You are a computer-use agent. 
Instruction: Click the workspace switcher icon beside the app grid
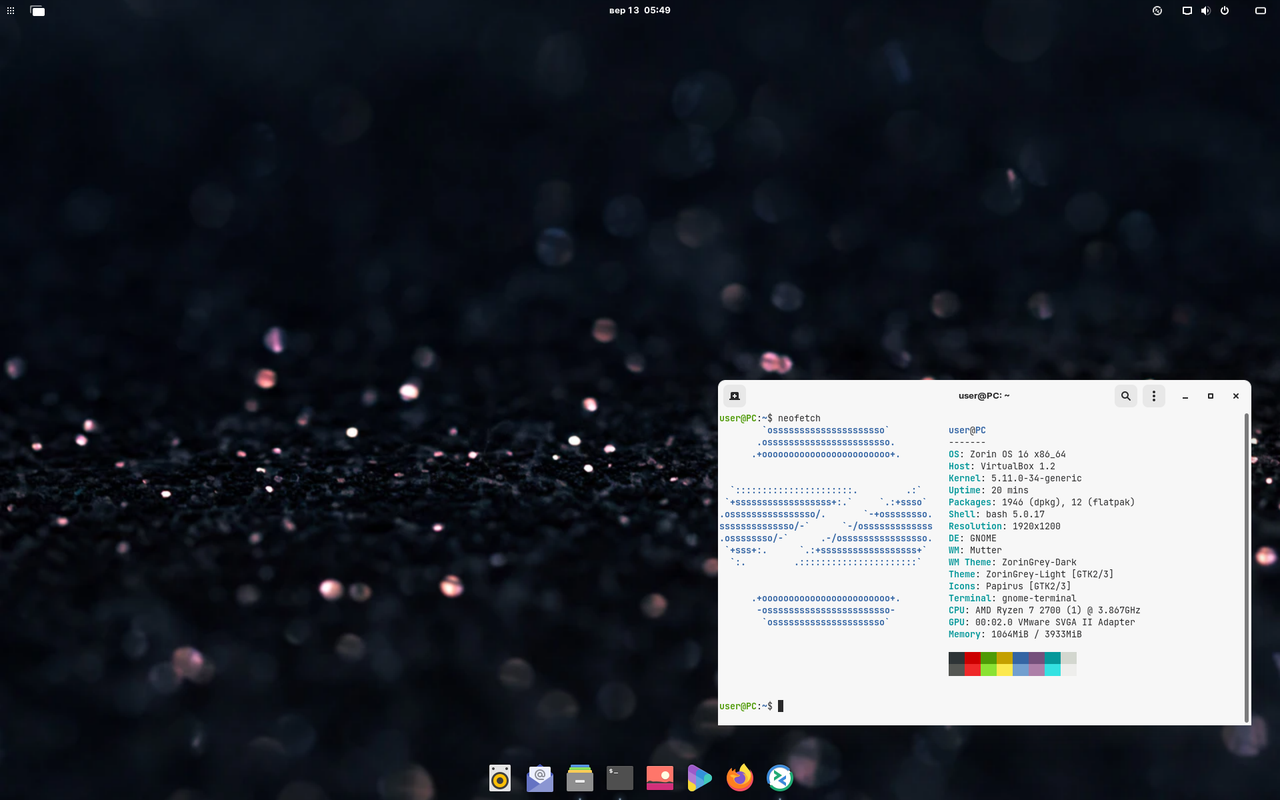38,10
